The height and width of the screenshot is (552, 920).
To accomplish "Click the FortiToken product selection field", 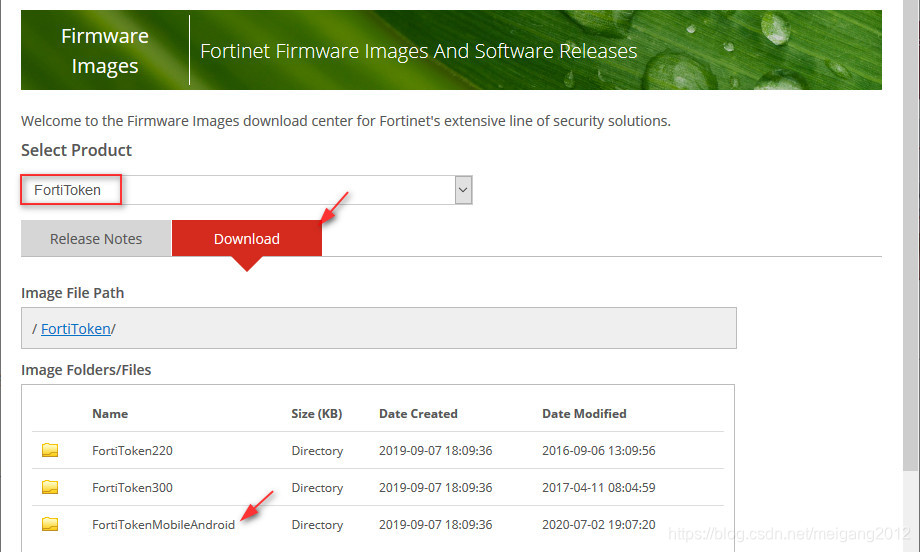I will point(246,190).
